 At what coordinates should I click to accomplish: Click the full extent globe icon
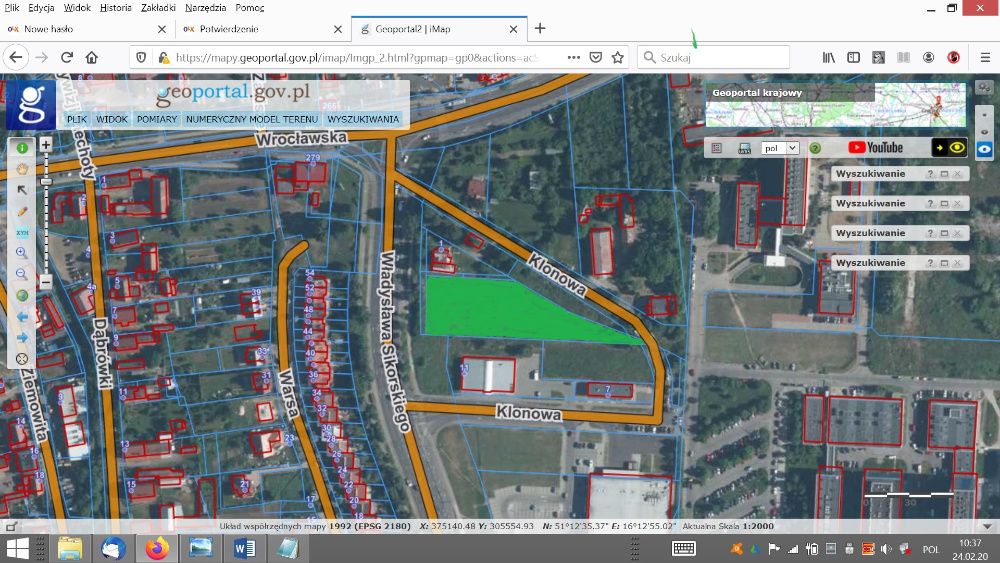[x=22, y=296]
